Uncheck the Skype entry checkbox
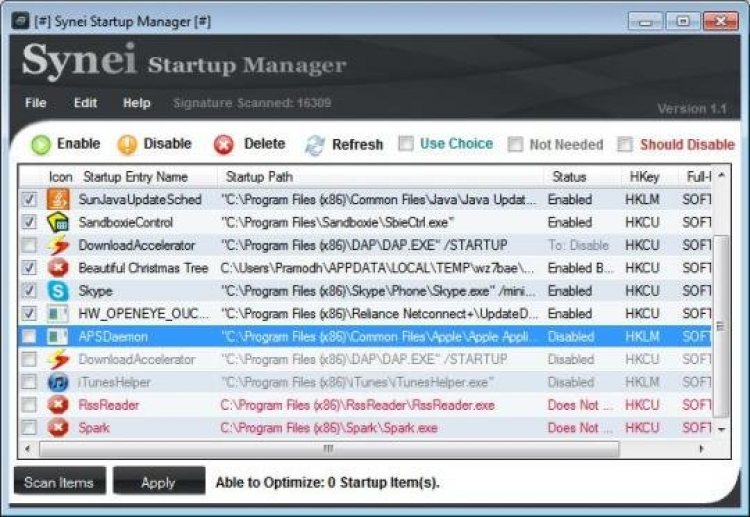This screenshot has width=750, height=517. (29, 291)
